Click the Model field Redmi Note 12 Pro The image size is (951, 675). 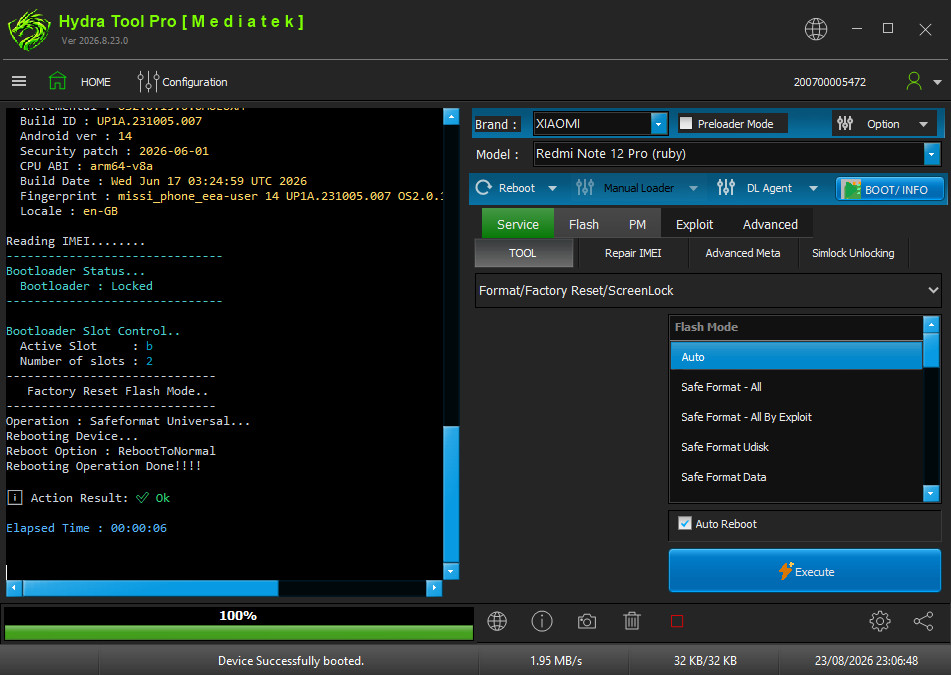point(728,154)
